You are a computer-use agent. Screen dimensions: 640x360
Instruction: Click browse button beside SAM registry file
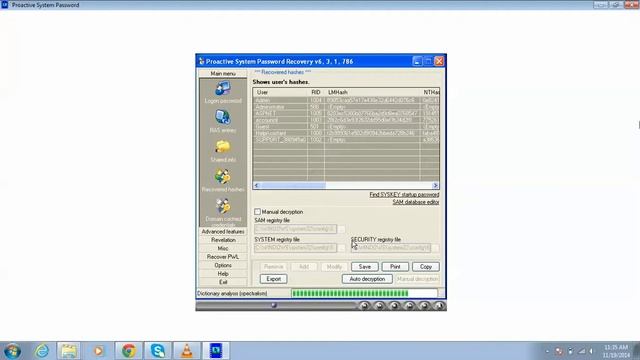tap(342, 229)
